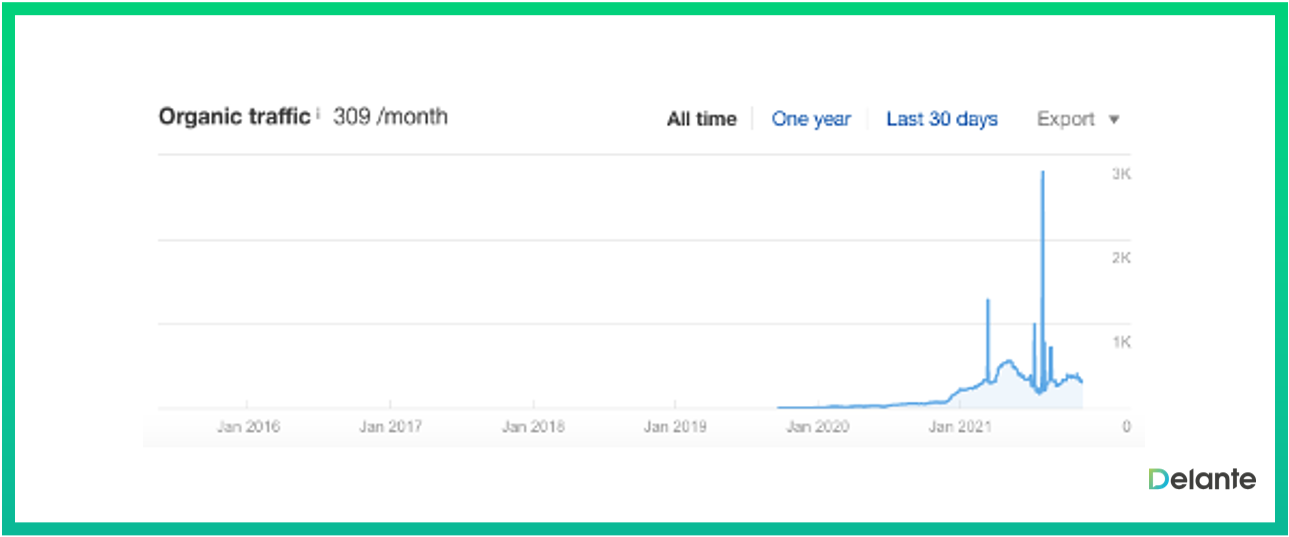The width and height of the screenshot is (1289, 537).
Task: Select the Jan 2019 date marker
Action: coord(675,427)
